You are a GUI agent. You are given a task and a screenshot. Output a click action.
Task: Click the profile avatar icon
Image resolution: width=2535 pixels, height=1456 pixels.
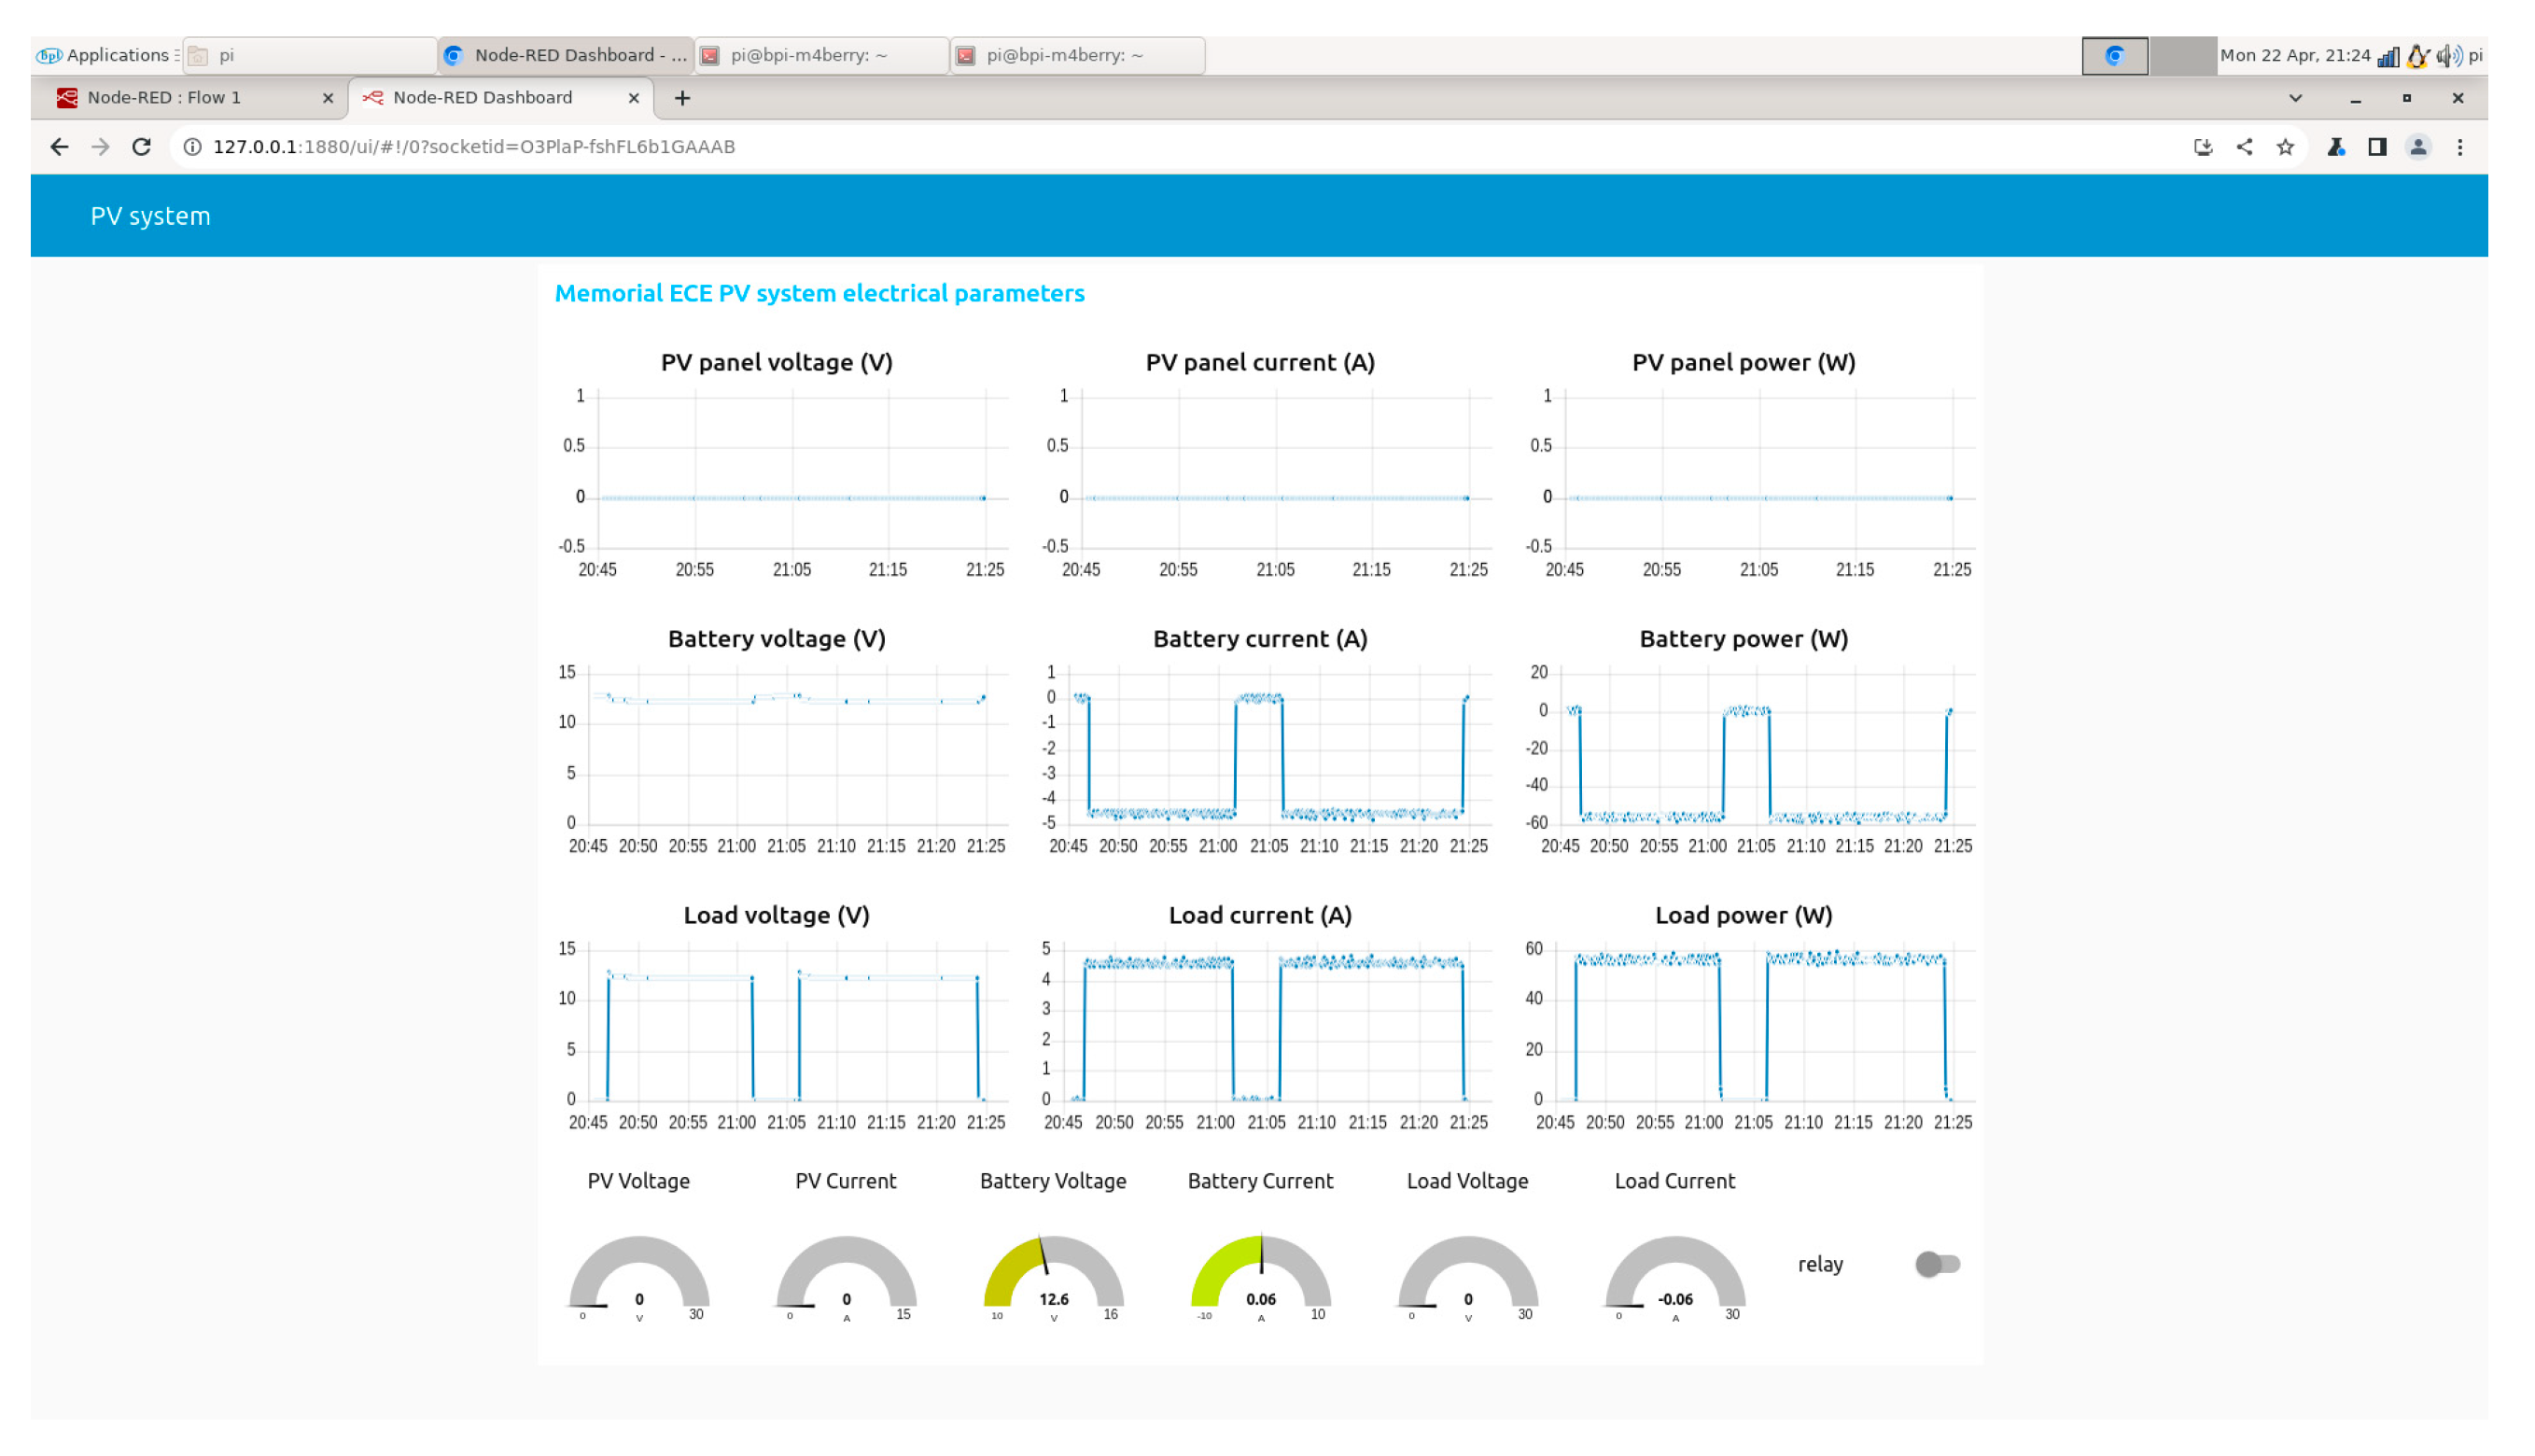click(2418, 147)
